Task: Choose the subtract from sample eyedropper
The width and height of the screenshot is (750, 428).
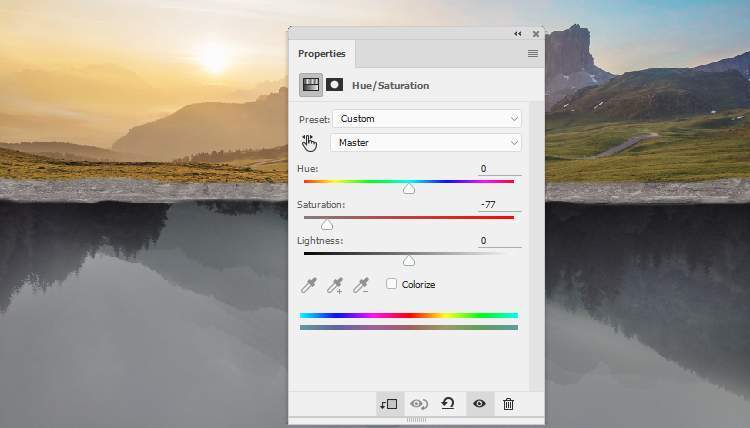Action: point(361,285)
